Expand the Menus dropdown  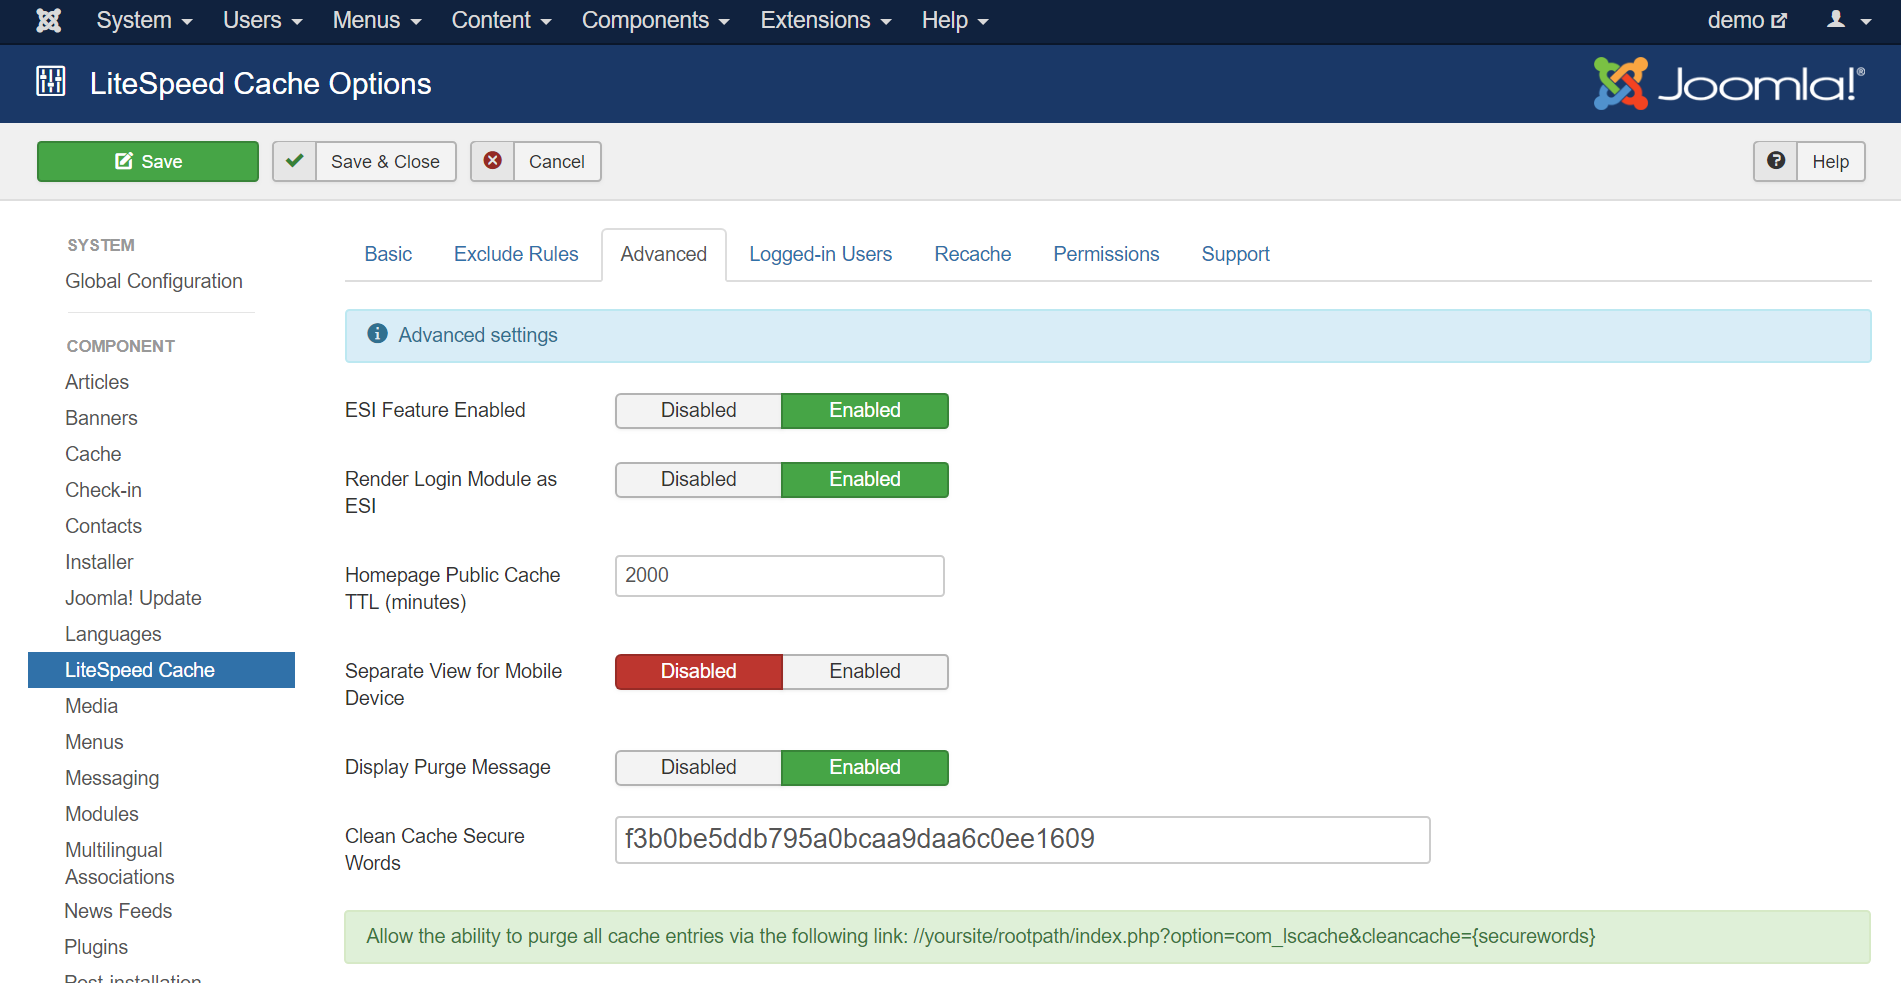point(376,20)
